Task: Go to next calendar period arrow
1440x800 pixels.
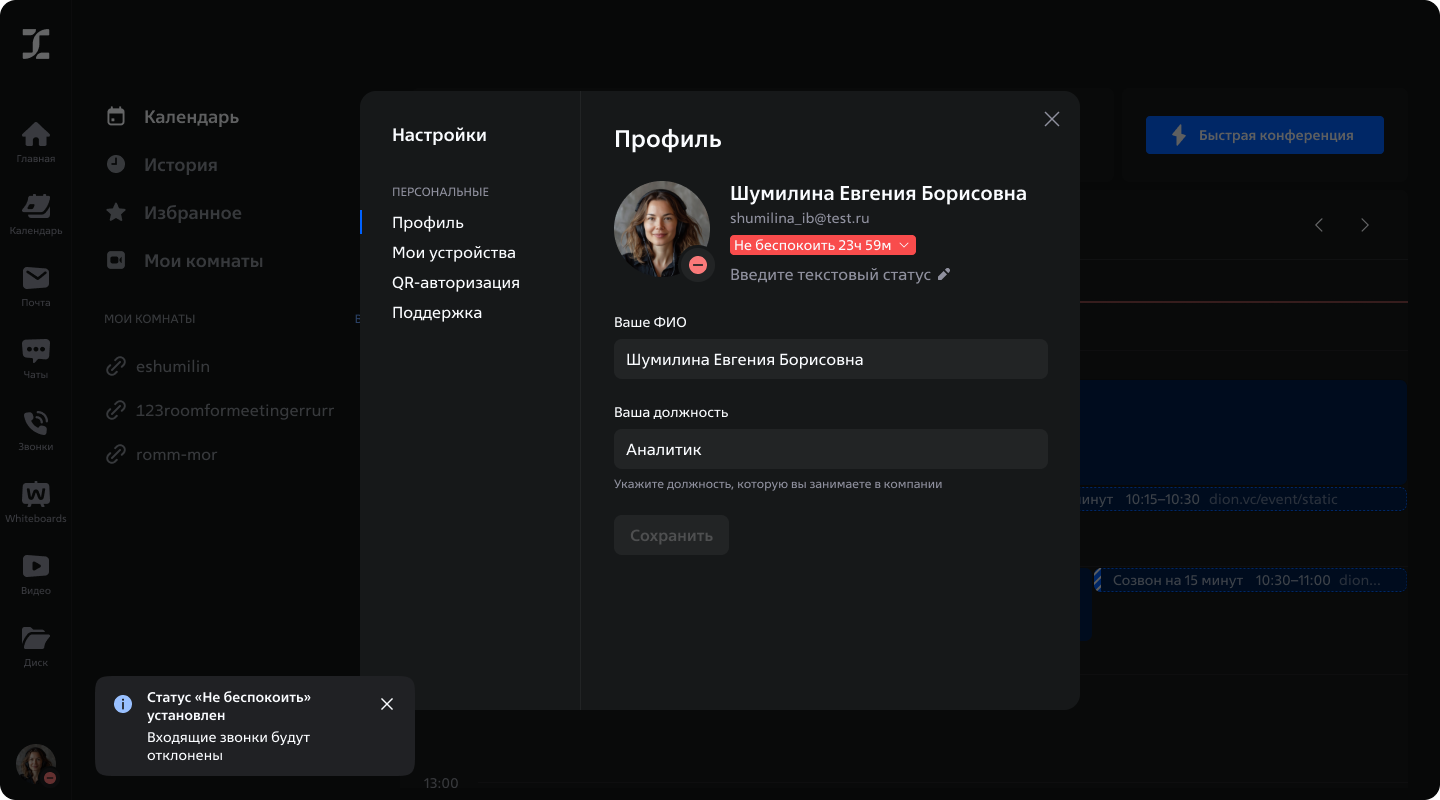Action: pos(1365,225)
